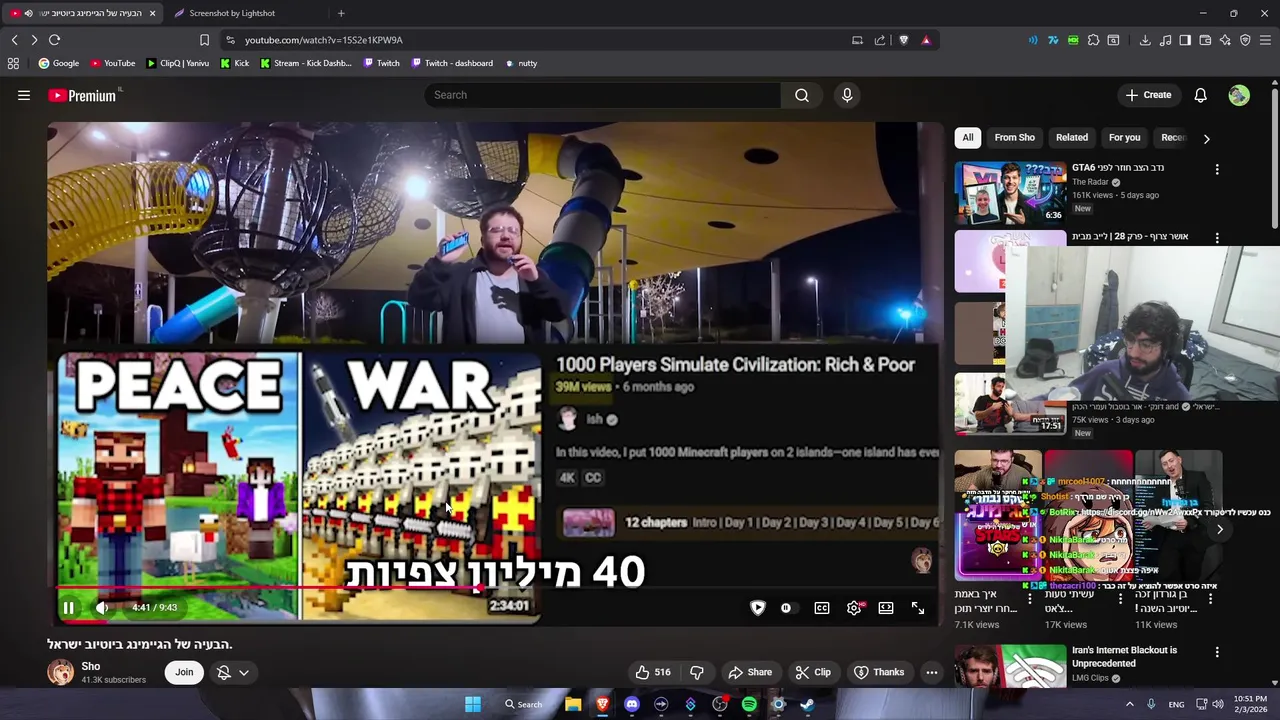
Task: Toggle closed captions in the player
Action: tap(822, 608)
